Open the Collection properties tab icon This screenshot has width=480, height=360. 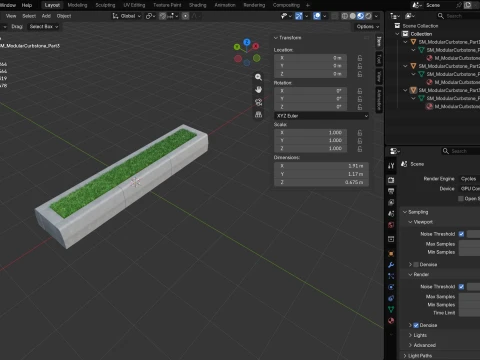[x=391, y=239]
